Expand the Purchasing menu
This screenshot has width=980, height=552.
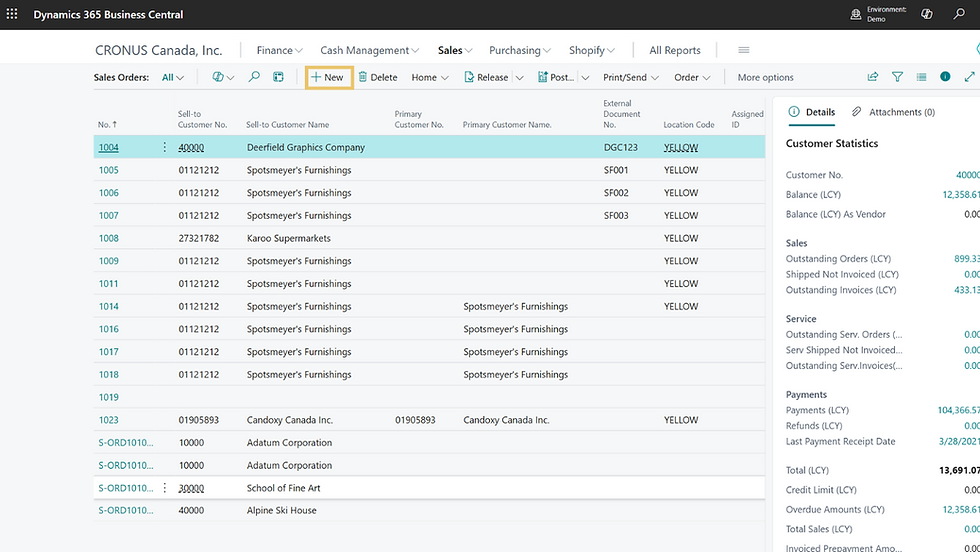click(x=519, y=50)
